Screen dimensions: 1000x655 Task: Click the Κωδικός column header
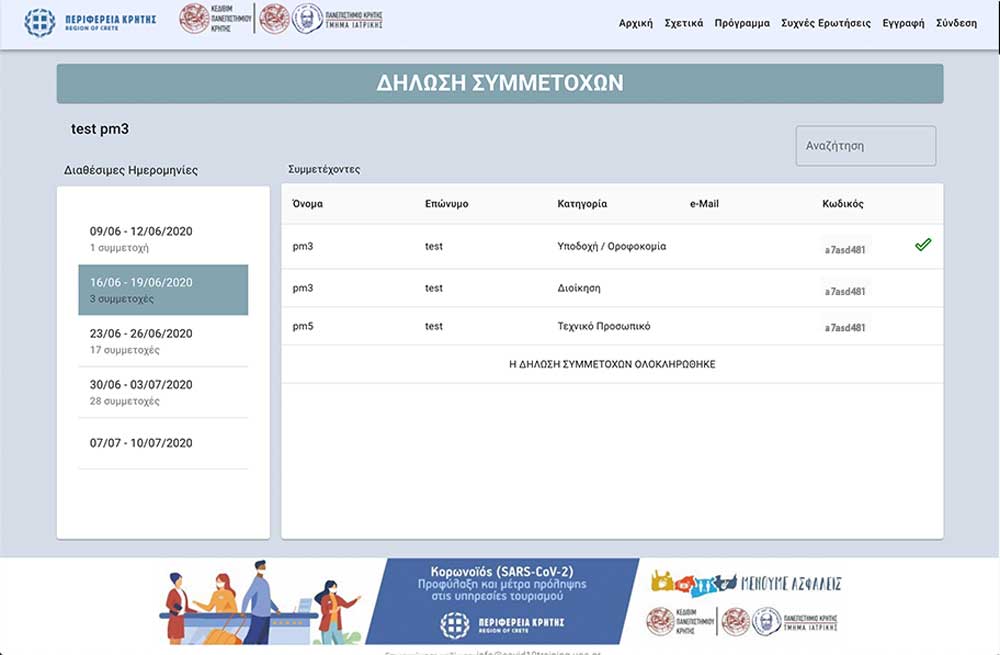click(x=842, y=204)
